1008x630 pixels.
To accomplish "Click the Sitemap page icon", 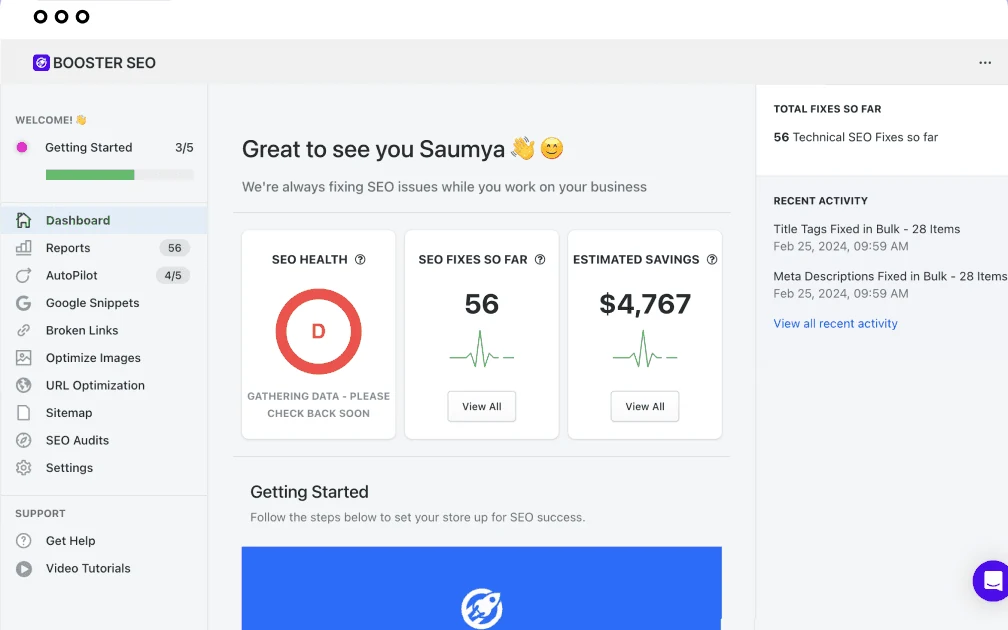I will (24, 413).
